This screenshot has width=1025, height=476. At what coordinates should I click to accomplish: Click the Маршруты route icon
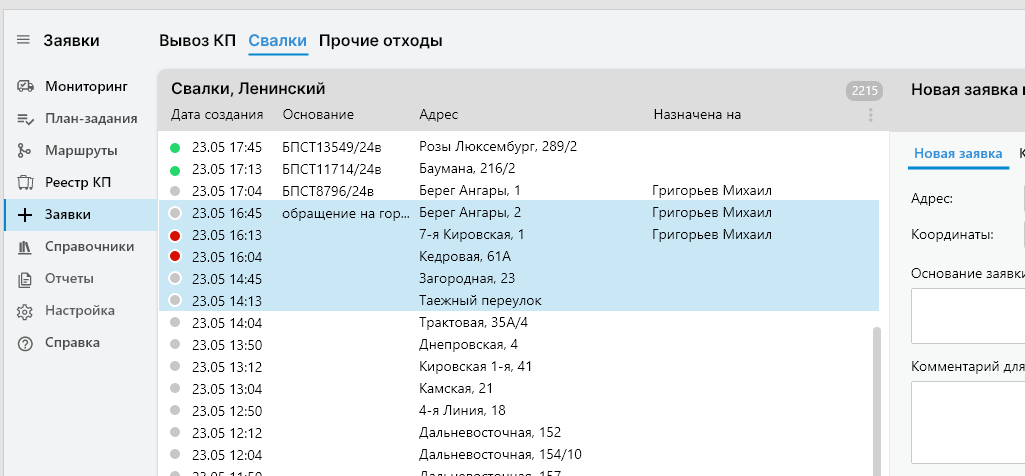26,150
